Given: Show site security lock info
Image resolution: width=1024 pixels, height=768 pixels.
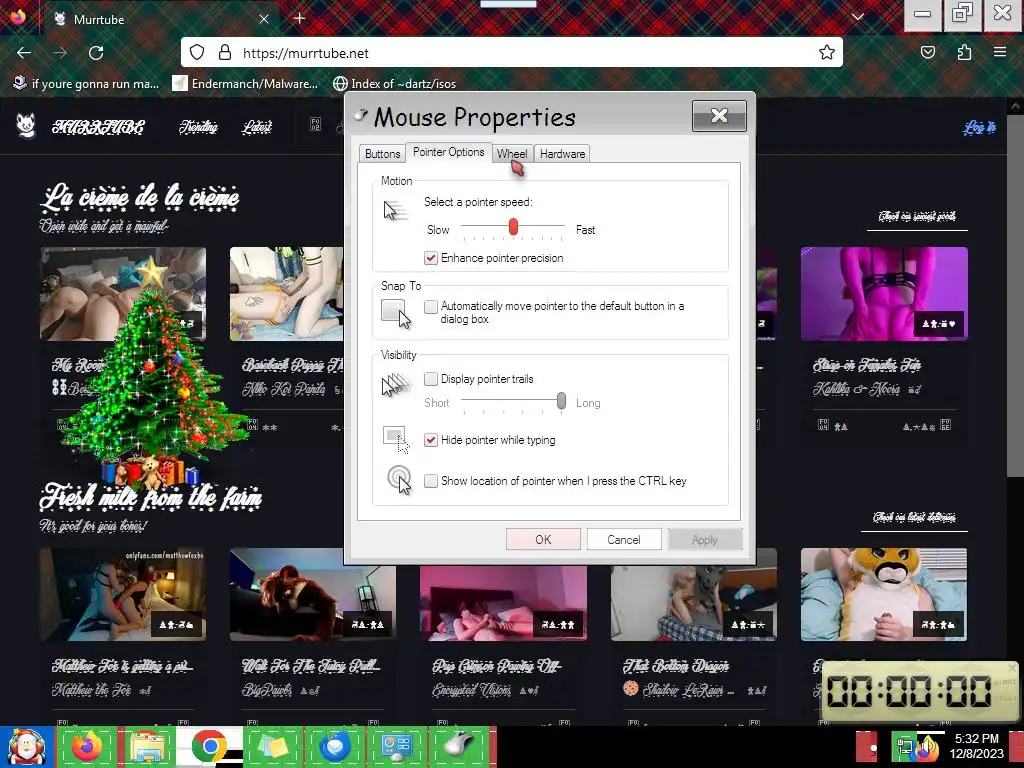Looking at the screenshot, I should point(225,52).
